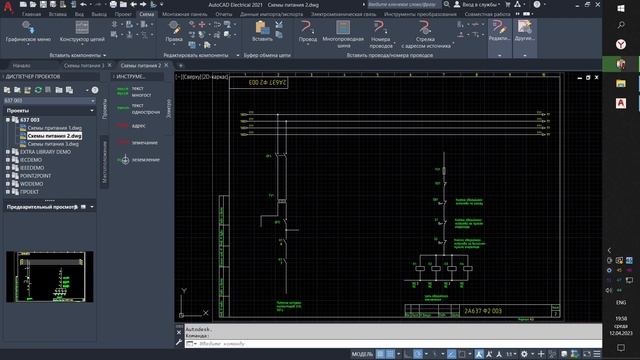The image size is (640, 360).
Task: Toggle object snap square in status bar
Action: (x=462, y=354)
